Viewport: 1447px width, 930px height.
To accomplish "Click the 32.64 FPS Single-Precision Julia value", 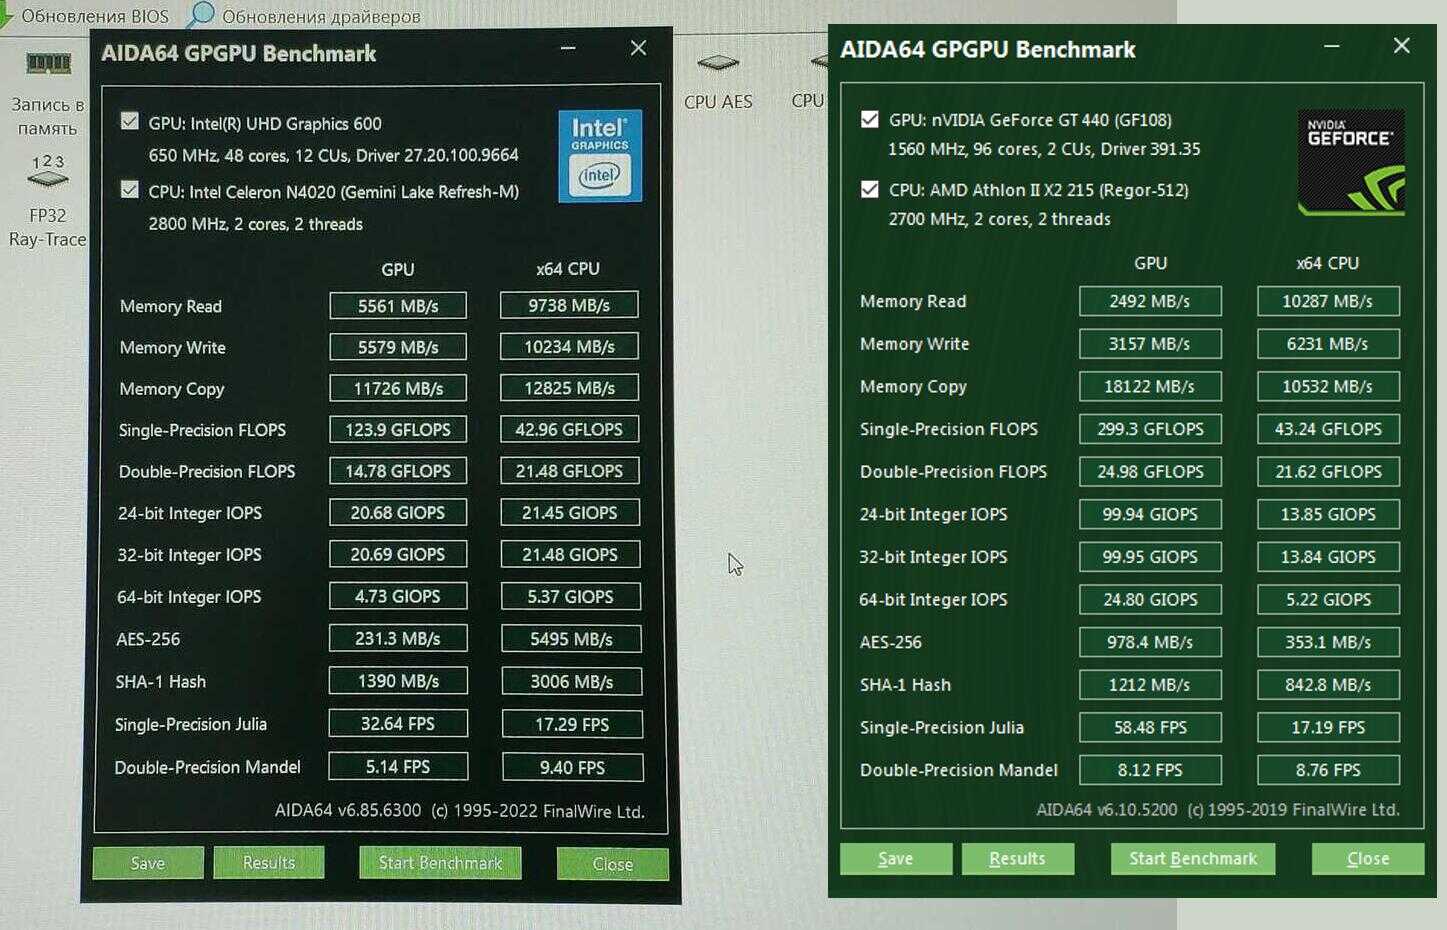I will pyautogui.click(x=398, y=724).
